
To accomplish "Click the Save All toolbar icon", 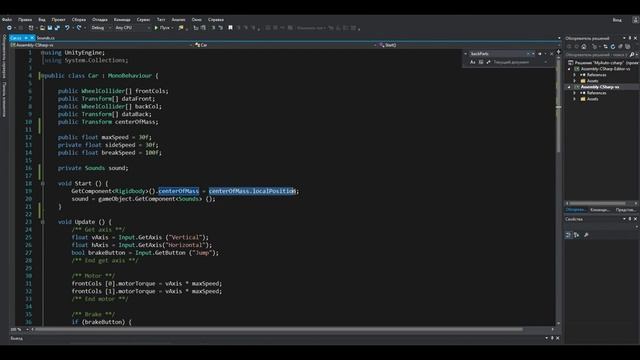I will click(x=57, y=28).
